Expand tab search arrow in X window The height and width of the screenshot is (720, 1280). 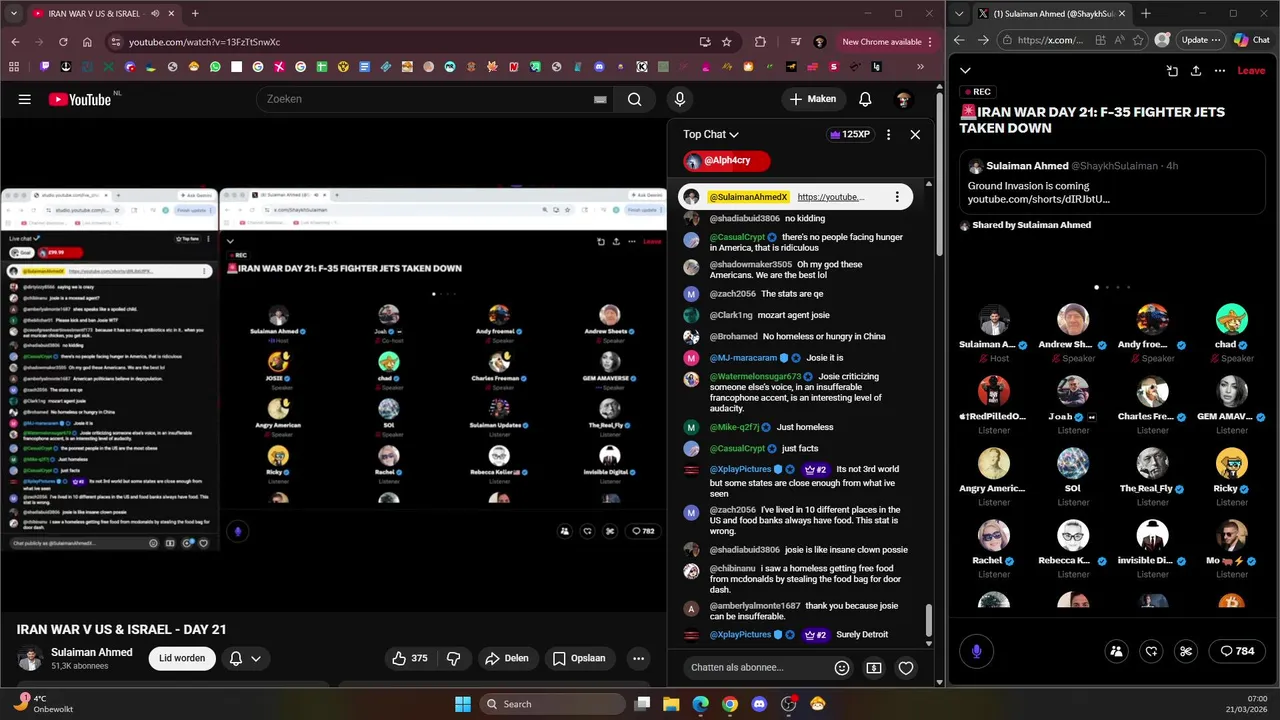tap(961, 13)
